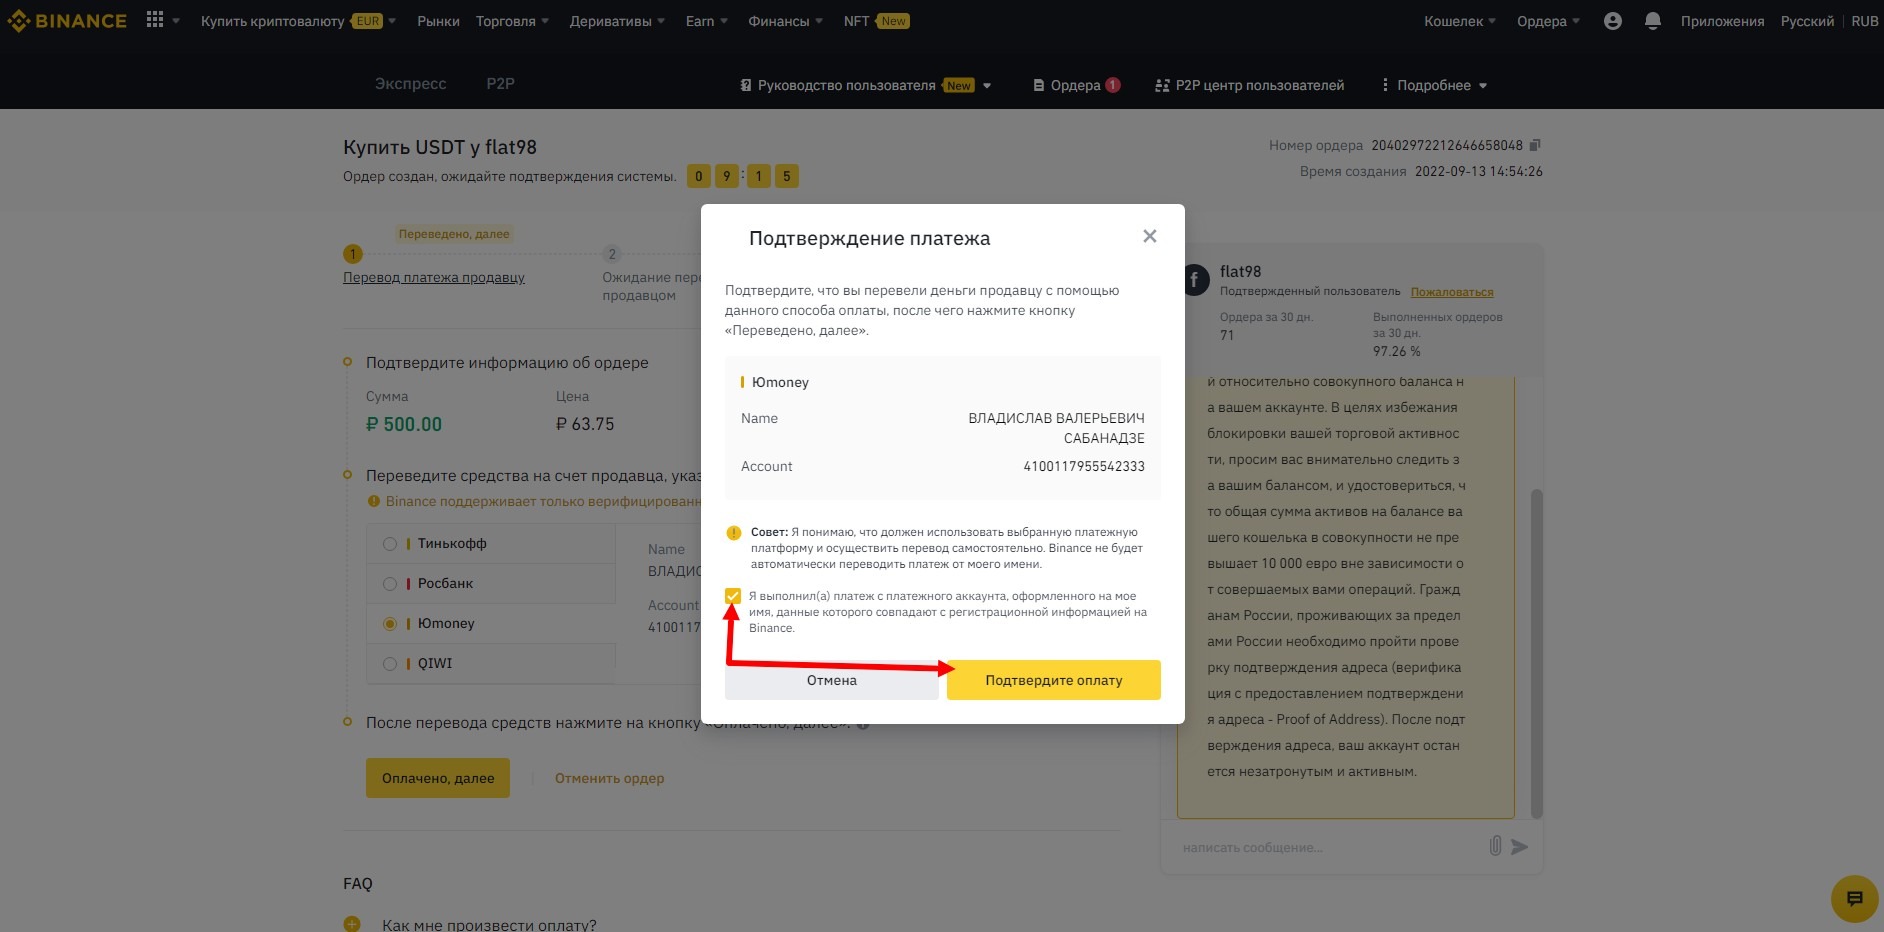Screen dimensions: 1884x932
Task: Click the attach file paperclip icon
Action: (1495, 846)
